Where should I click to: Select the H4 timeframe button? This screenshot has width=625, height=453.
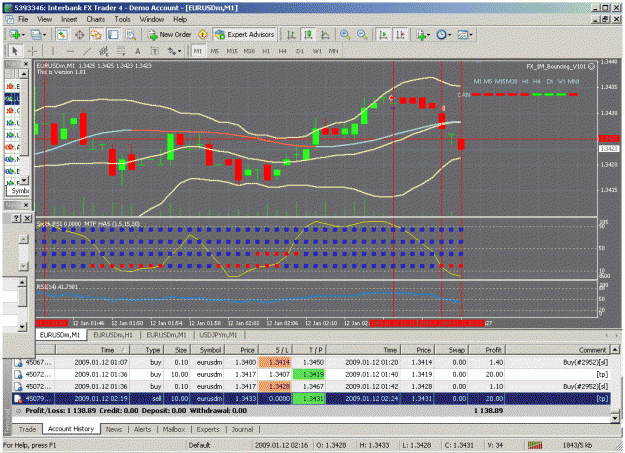click(283, 51)
